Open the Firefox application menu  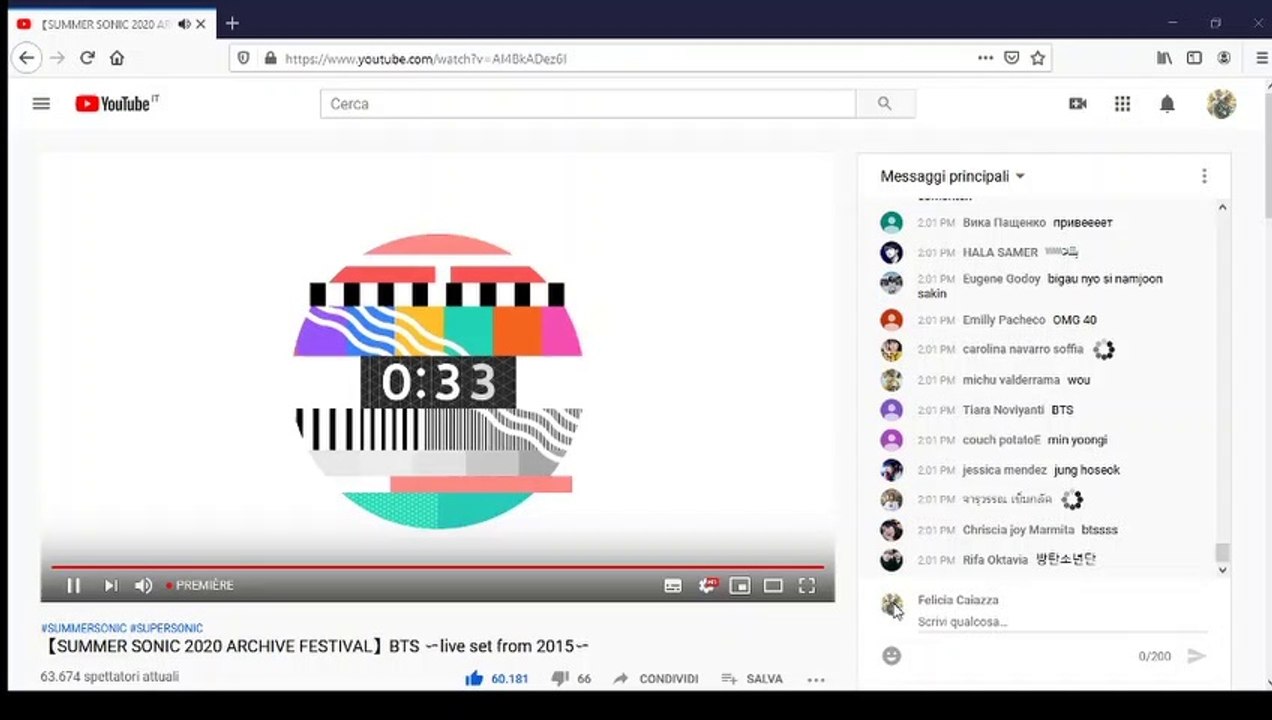[1261, 58]
